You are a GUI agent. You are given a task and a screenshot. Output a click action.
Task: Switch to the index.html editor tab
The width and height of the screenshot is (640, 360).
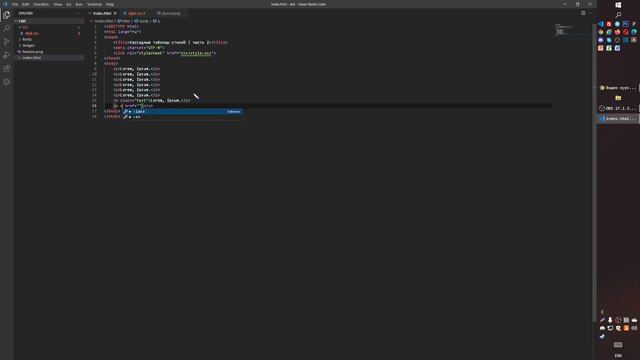102,13
